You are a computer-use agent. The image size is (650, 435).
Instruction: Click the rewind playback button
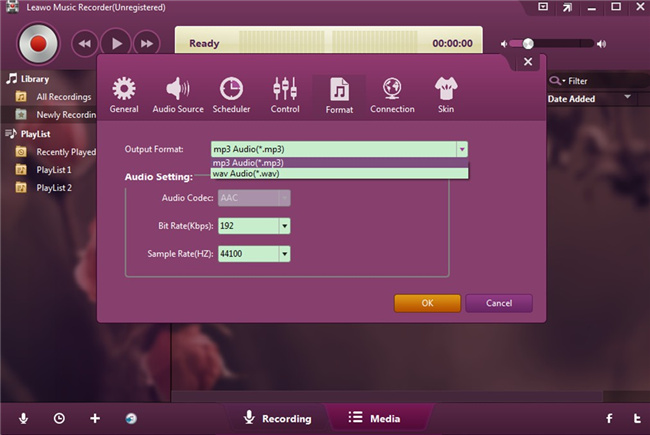point(85,44)
